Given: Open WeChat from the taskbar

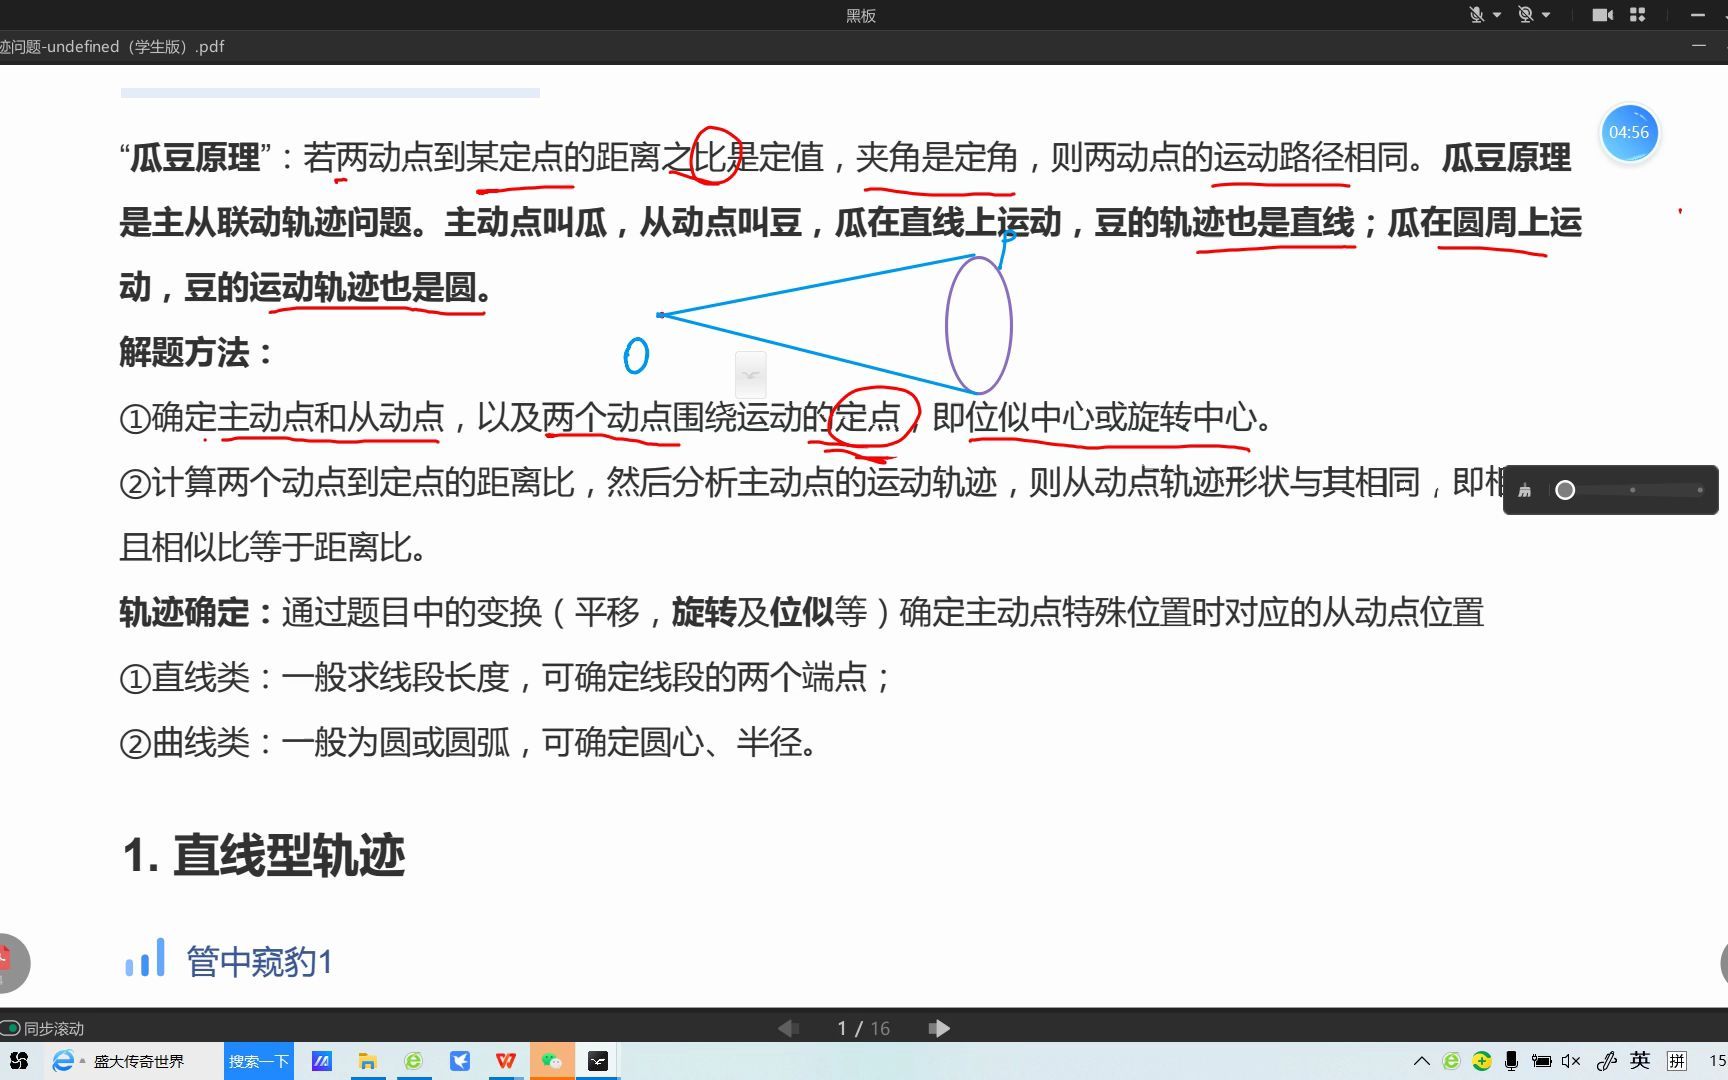Looking at the screenshot, I should tap(552, 1061).
